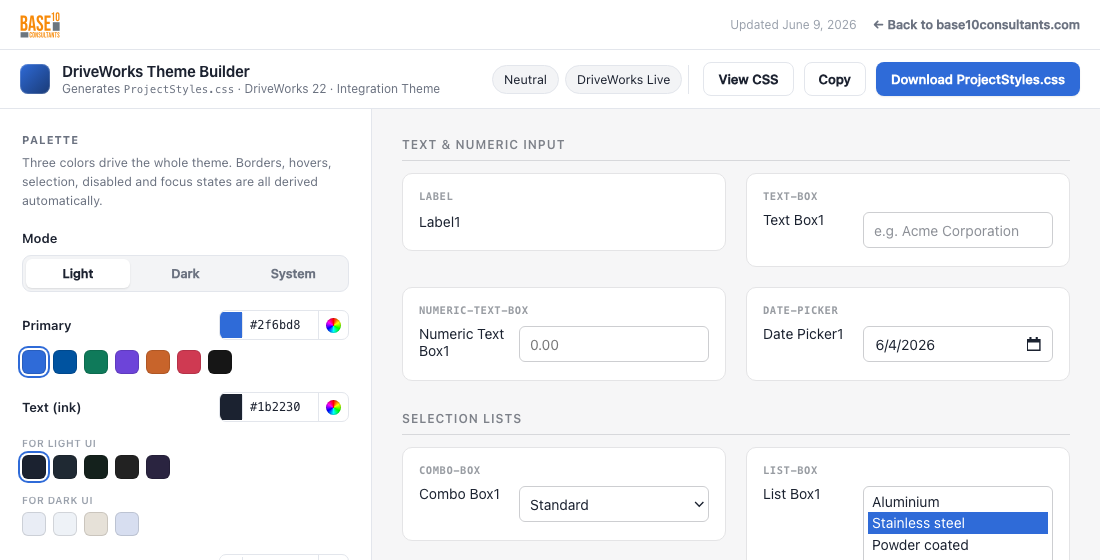Choose the lavender-blue For Dark UI swatch
The image size is (1100, 560).
(x=127, y=524)
